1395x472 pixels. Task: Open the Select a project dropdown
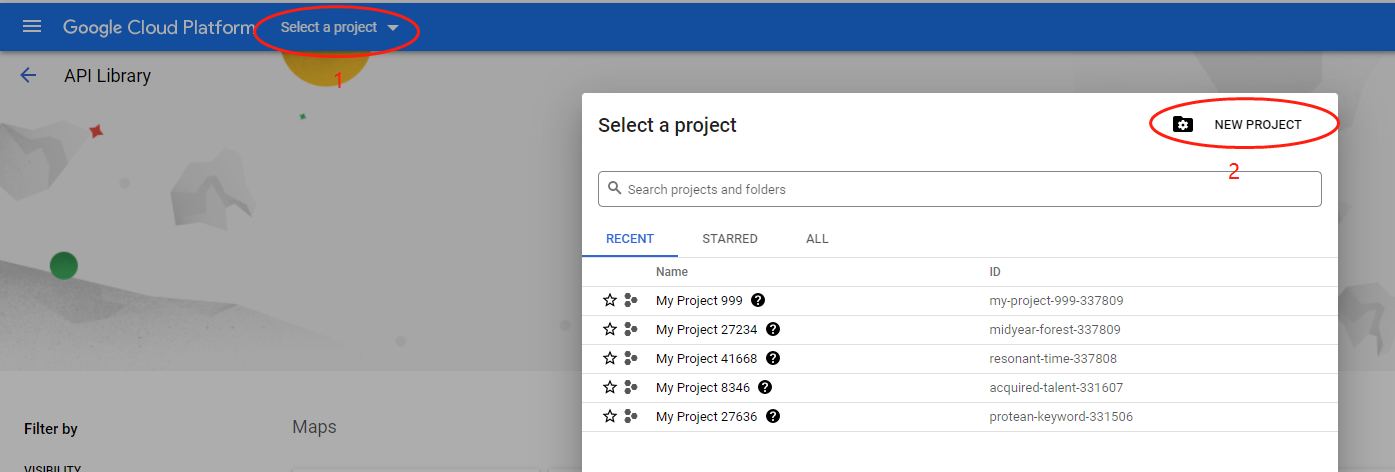(x=339, y=28)
